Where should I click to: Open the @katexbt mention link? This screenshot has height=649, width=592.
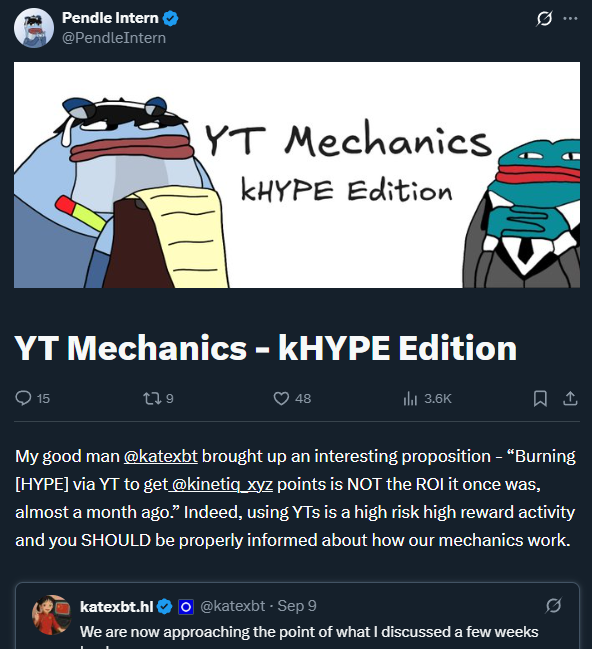point(161,456)
